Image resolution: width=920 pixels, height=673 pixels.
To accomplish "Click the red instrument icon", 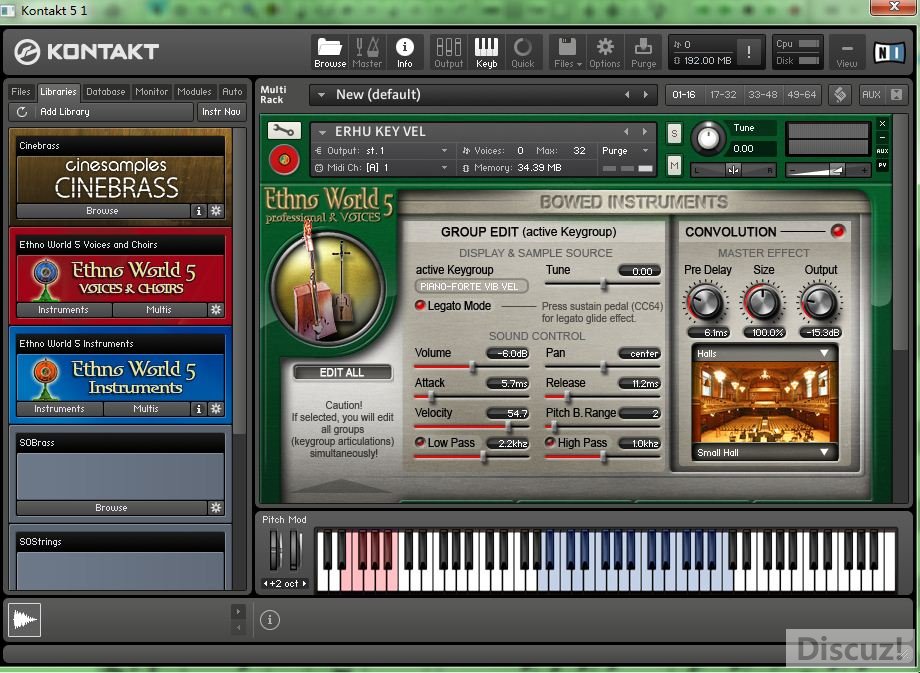I will [284, 160].
